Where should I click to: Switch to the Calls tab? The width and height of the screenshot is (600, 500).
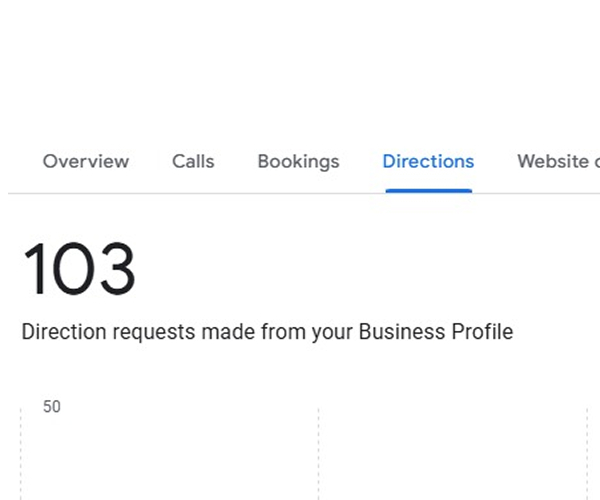[193, 161]
